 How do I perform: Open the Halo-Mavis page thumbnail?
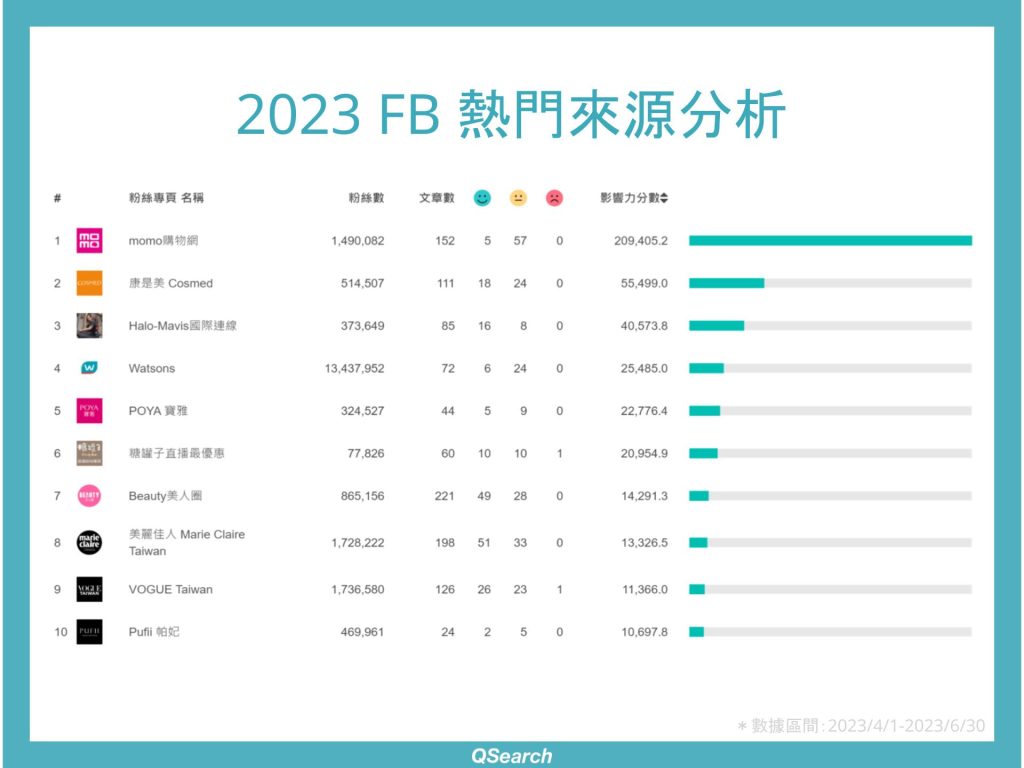point(89,325)
